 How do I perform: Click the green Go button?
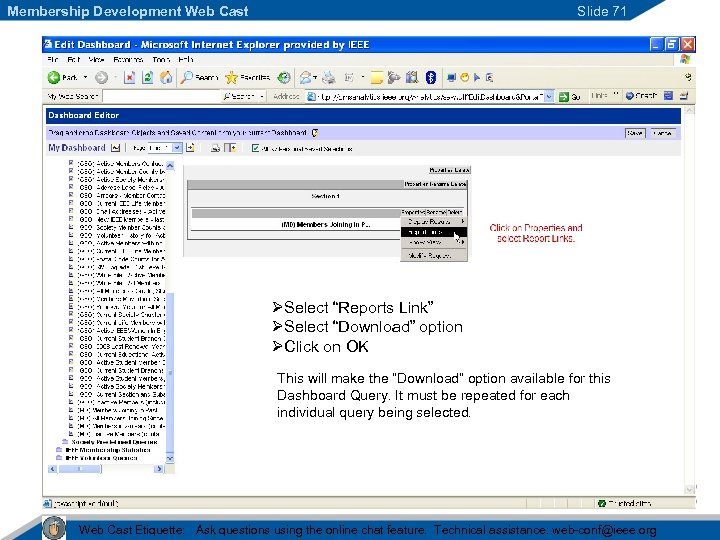pos(570,96)
